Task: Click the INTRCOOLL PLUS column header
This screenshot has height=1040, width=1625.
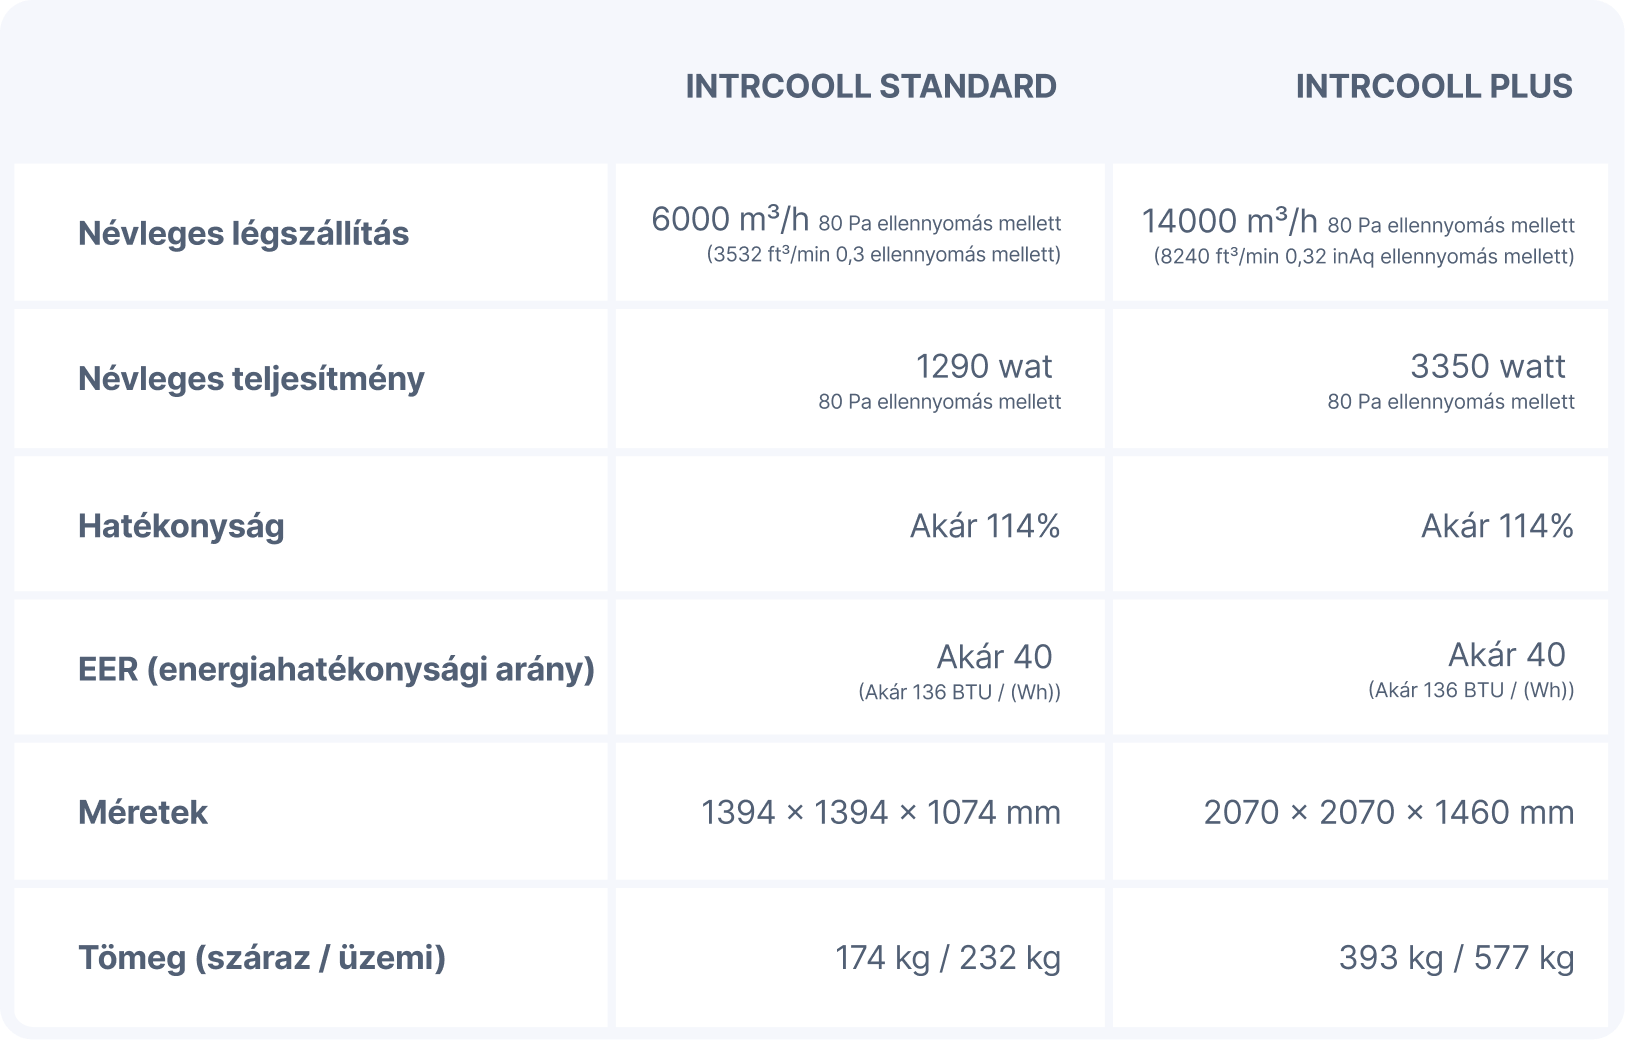Action: [1433, 87]
